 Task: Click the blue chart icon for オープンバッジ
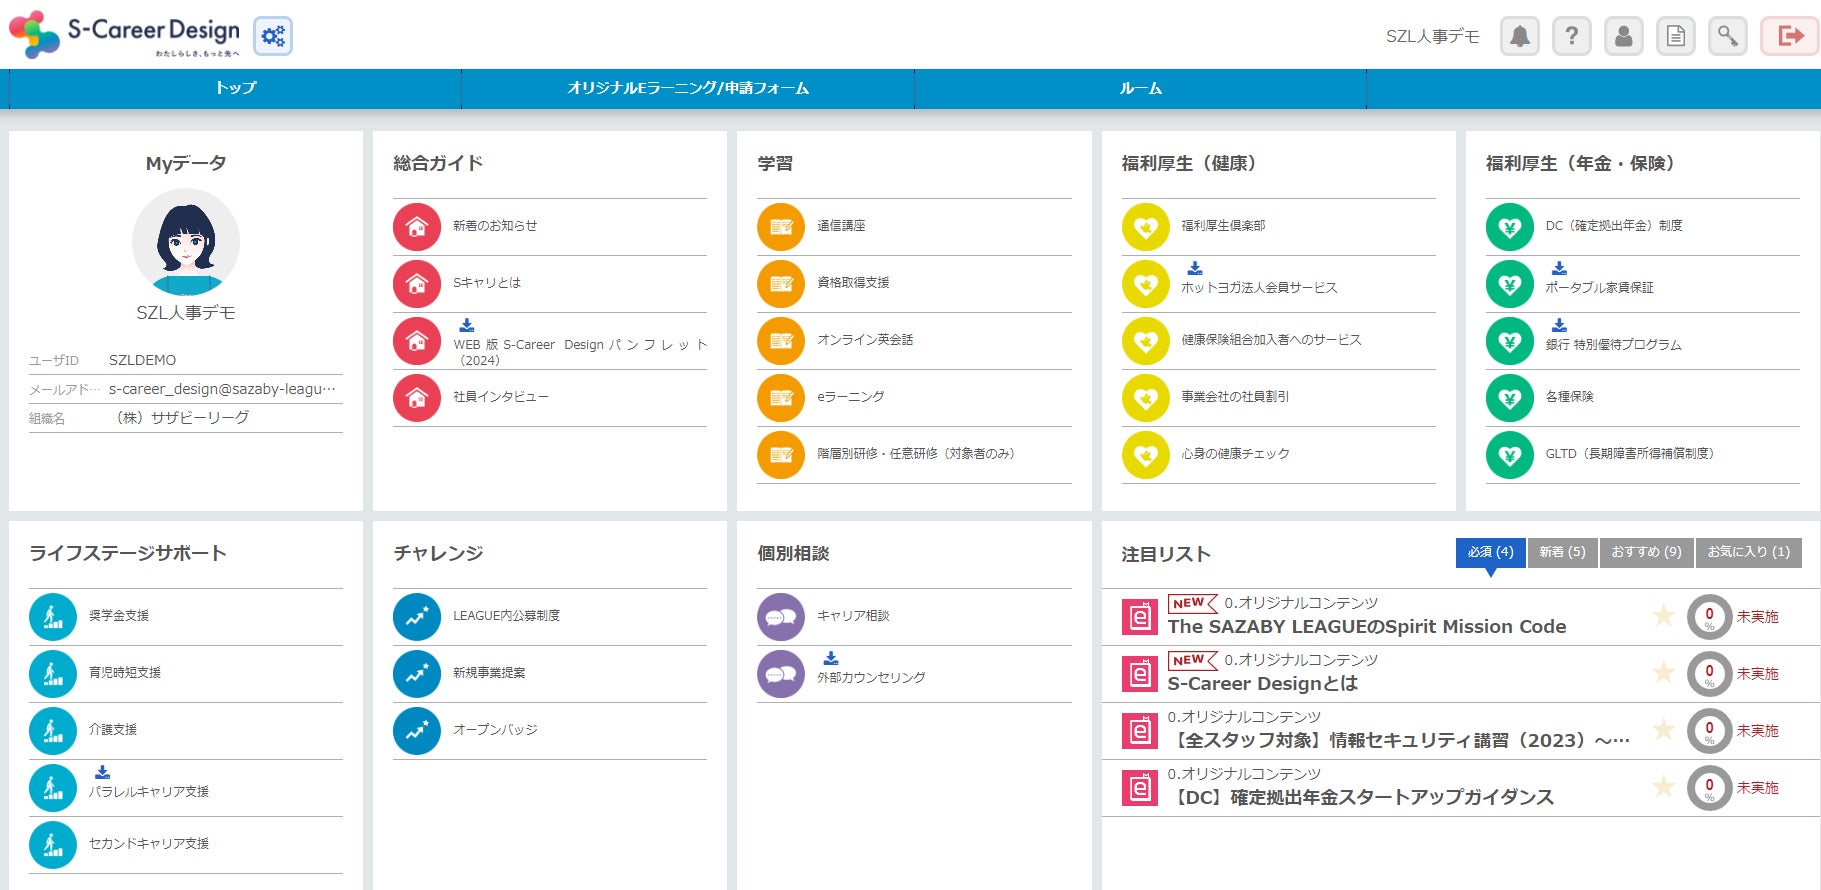[x=417, y=731]
